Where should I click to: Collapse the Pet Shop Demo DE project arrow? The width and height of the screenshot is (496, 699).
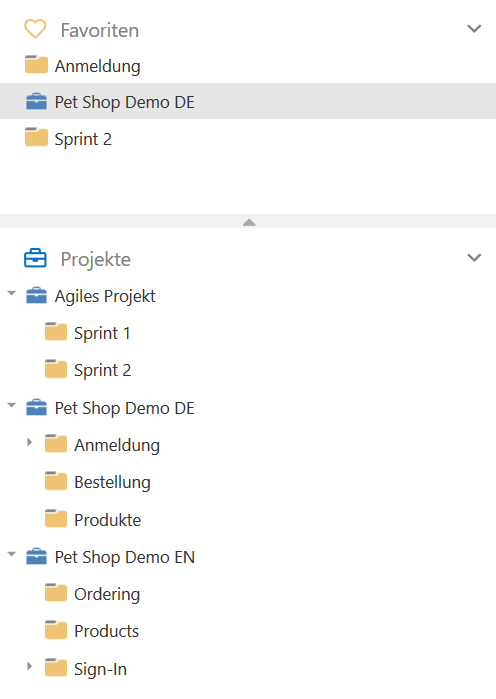coord(12,405)
